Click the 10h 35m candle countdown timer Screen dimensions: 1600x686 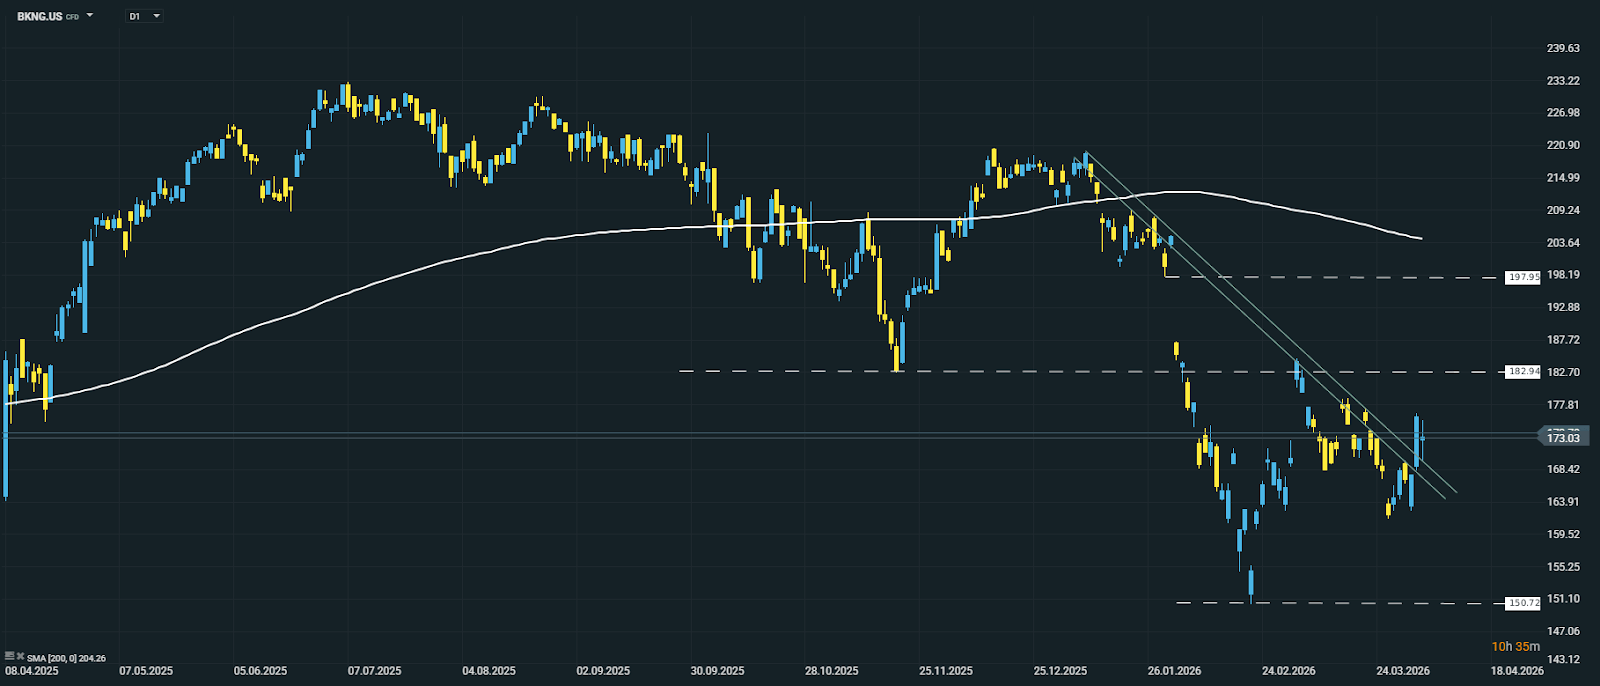pyautogui.click(x=1516, y=647)
